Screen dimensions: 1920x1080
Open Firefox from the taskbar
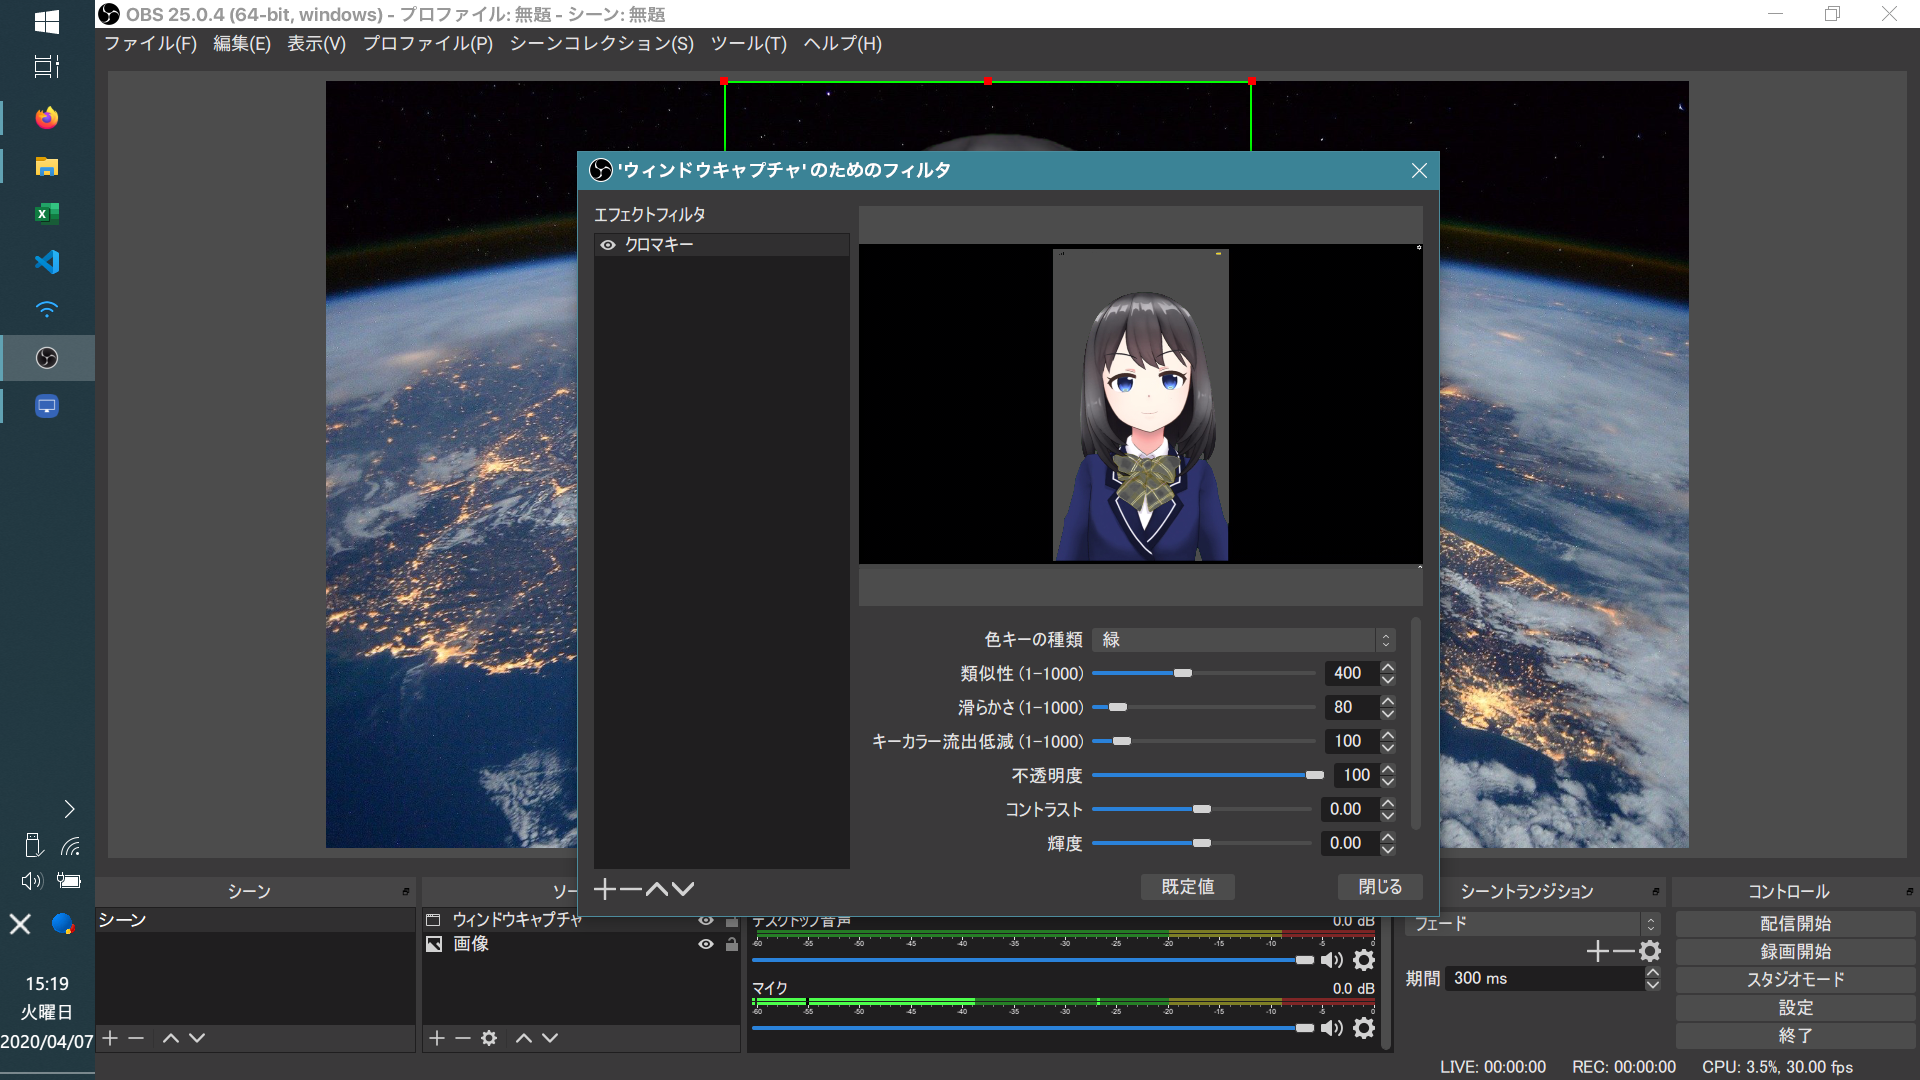(47, 118)
